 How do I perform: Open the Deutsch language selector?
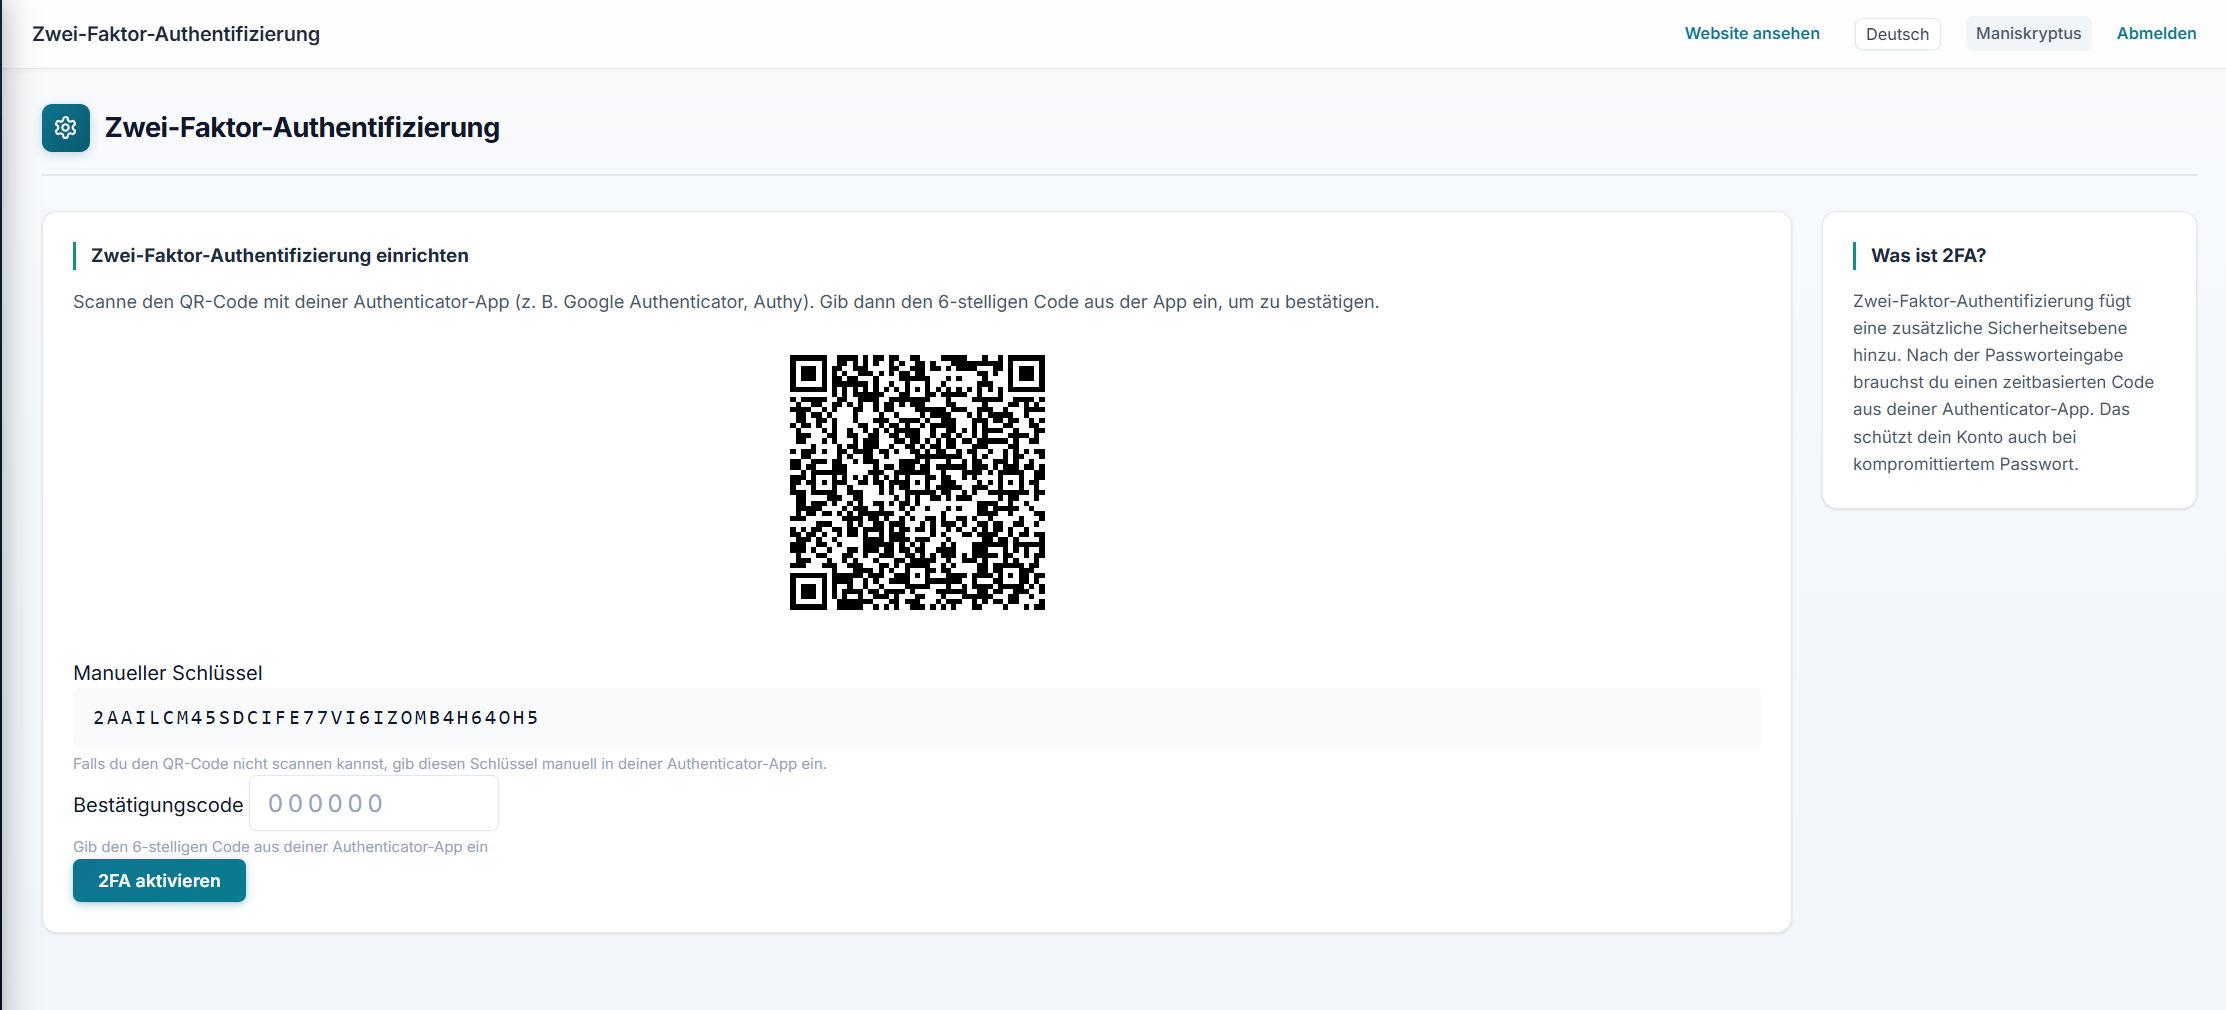click(1897, 34)
